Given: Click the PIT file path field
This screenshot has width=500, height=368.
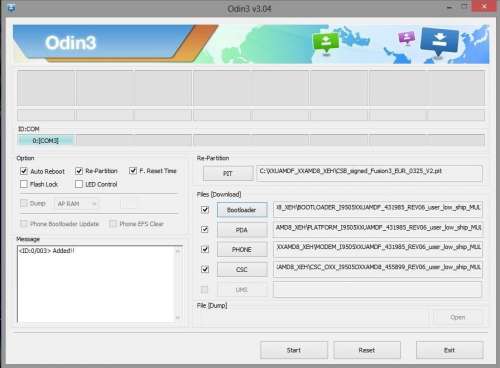Looking at the screenshot, I should (x=369, y=173).
